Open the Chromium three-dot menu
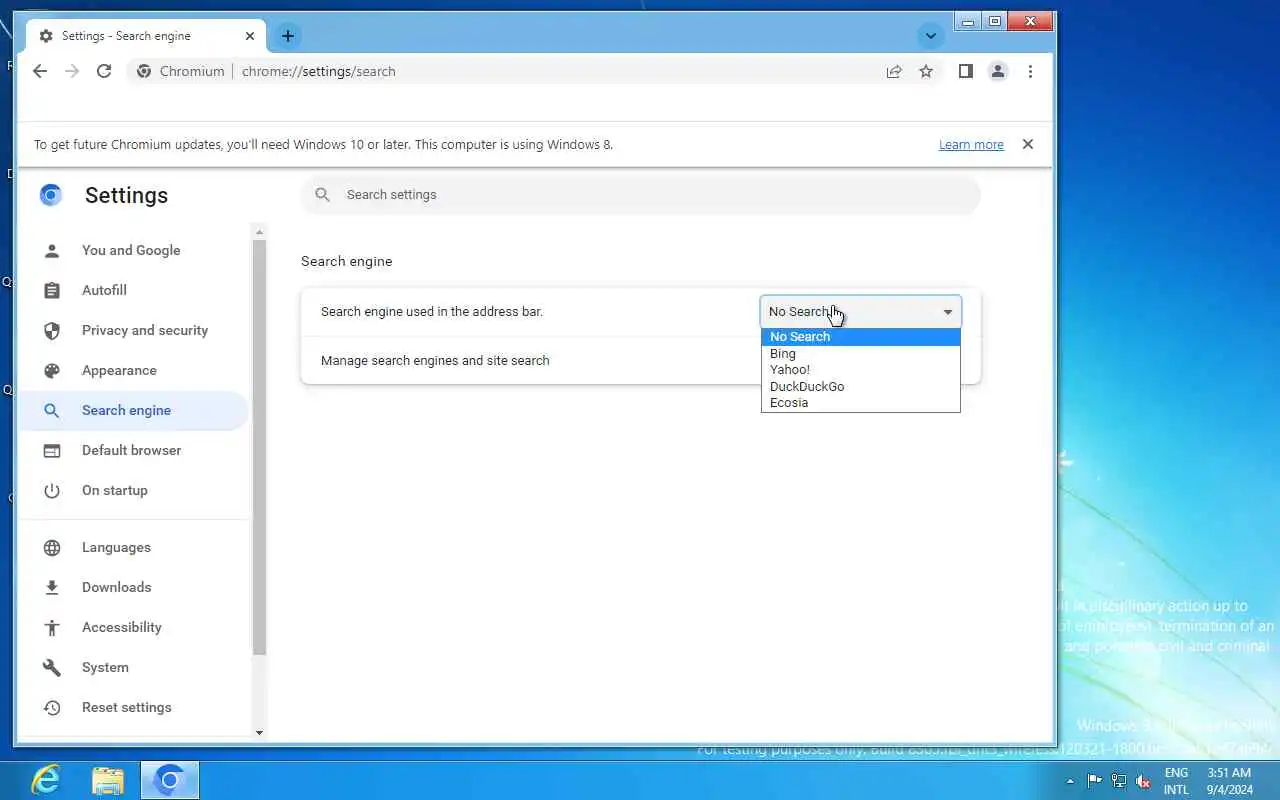1280x800 pixels. tap(1030, 71)
